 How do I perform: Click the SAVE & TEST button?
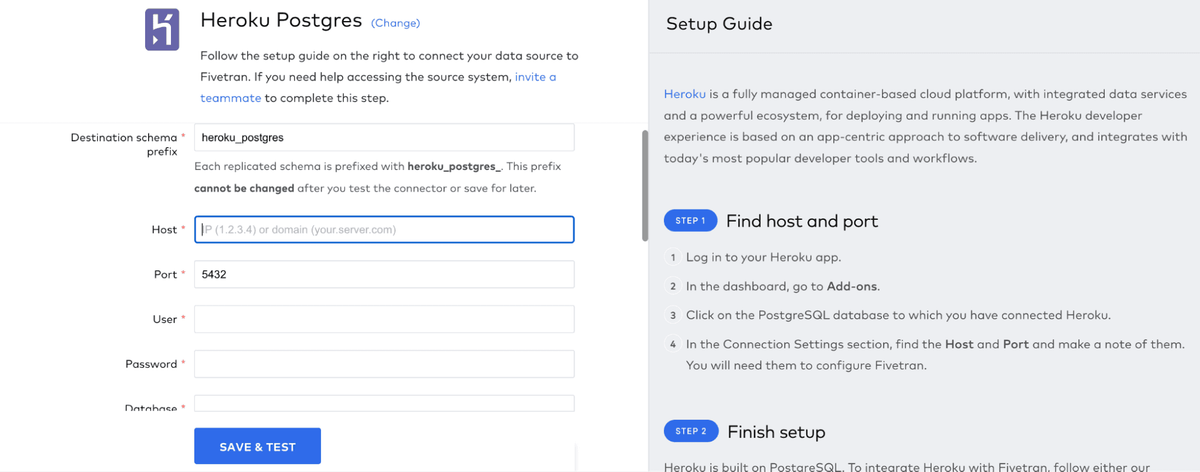[257, 446]
